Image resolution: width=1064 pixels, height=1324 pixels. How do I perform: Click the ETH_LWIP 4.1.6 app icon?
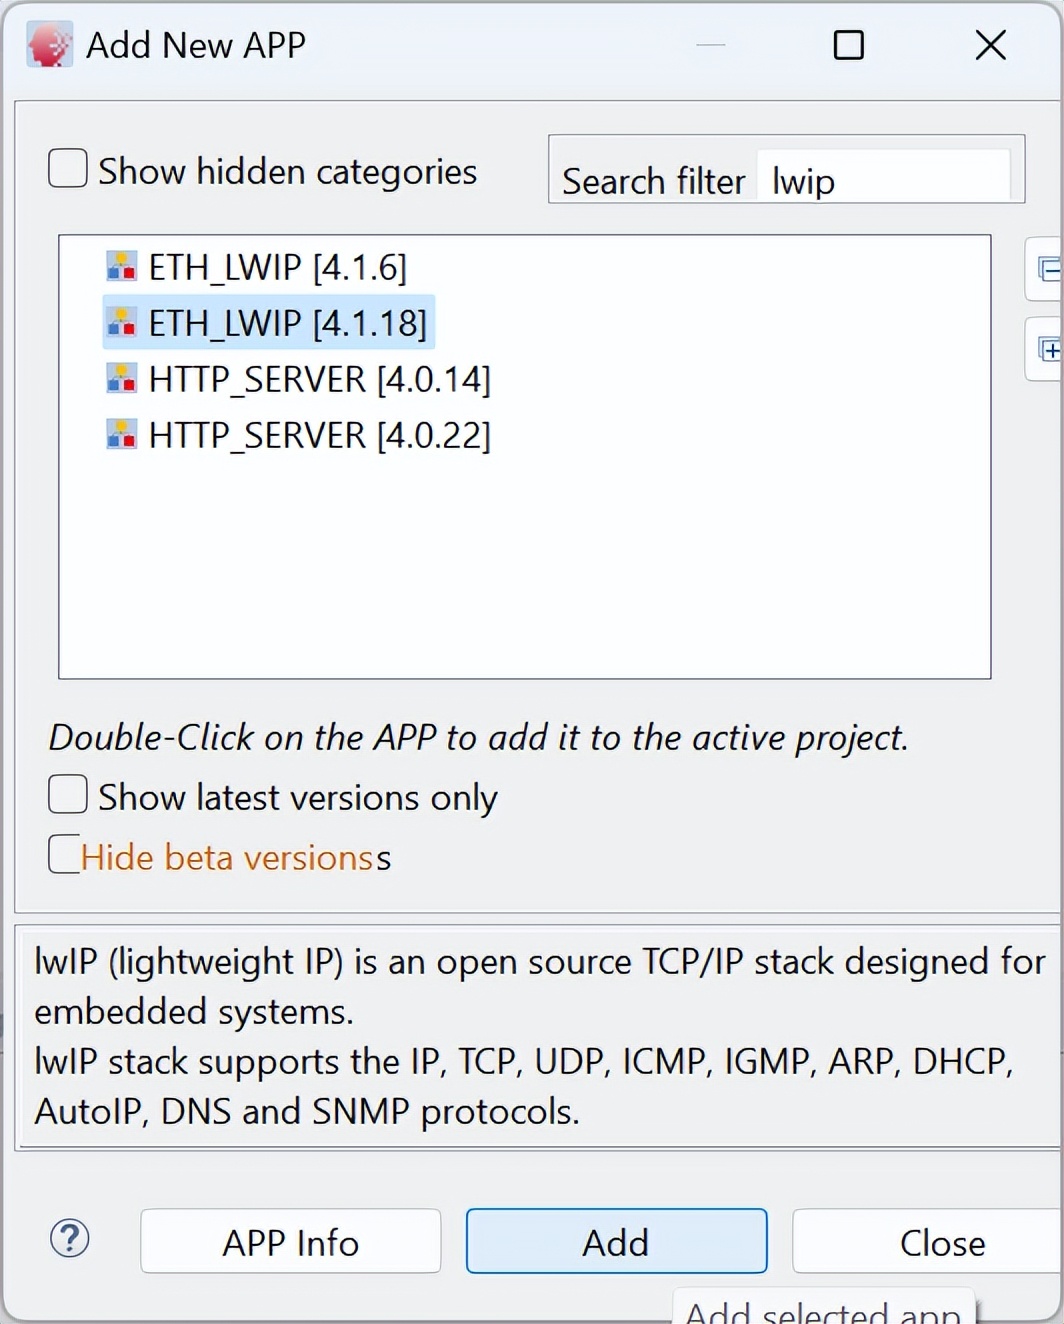121,267
